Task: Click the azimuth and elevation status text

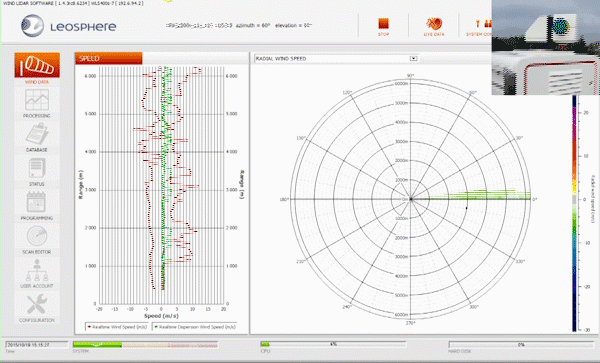Action: point(239,26)
